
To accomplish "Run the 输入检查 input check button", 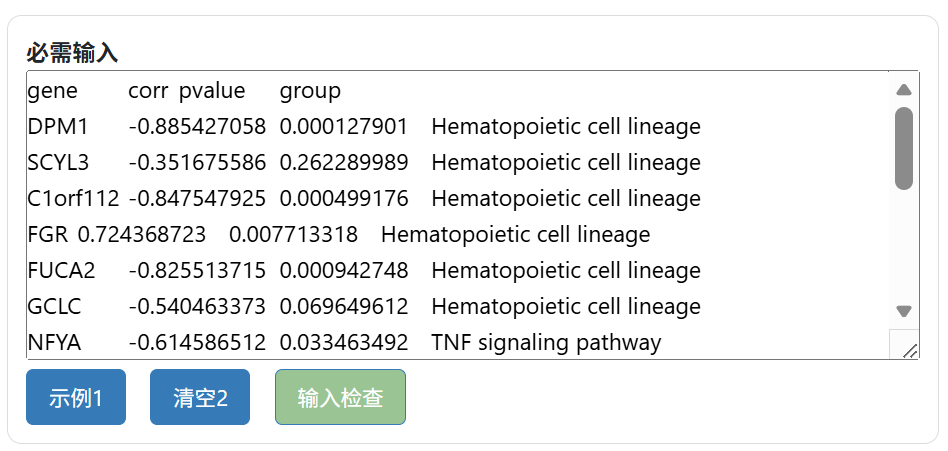I will pyautogui.click(x=340, y=397).
